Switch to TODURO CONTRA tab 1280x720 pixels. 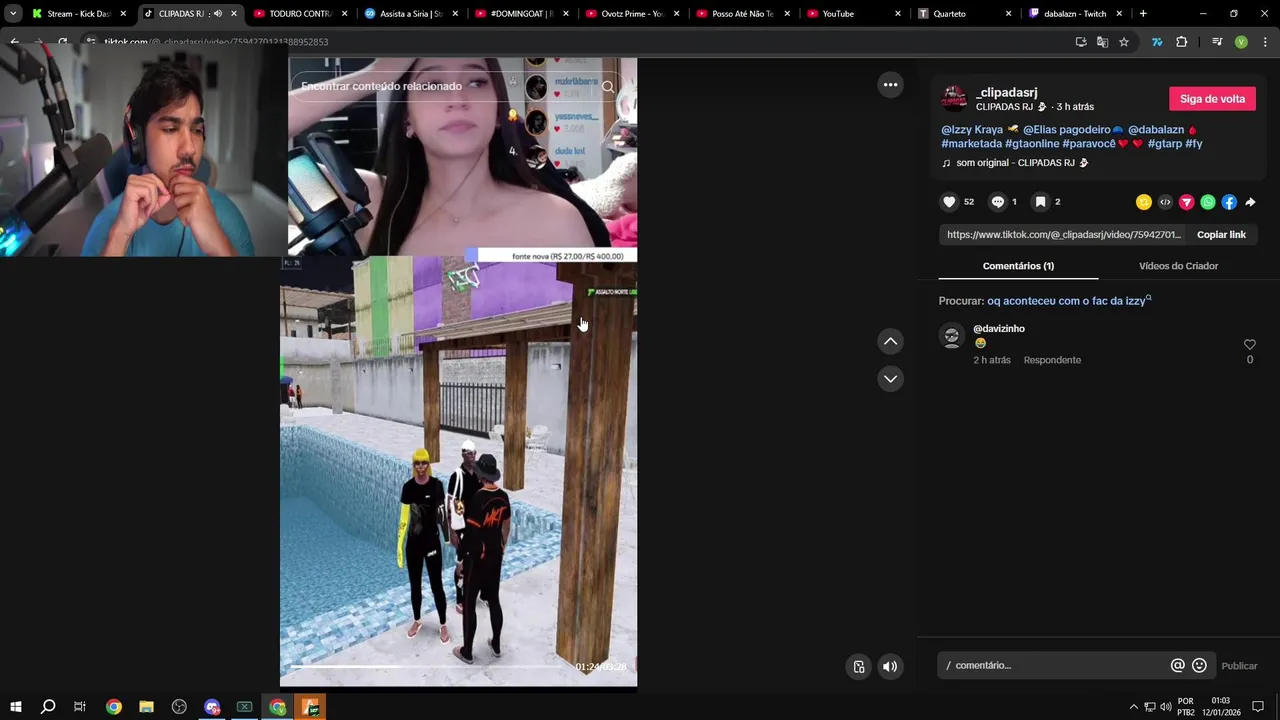coord(300,14)
